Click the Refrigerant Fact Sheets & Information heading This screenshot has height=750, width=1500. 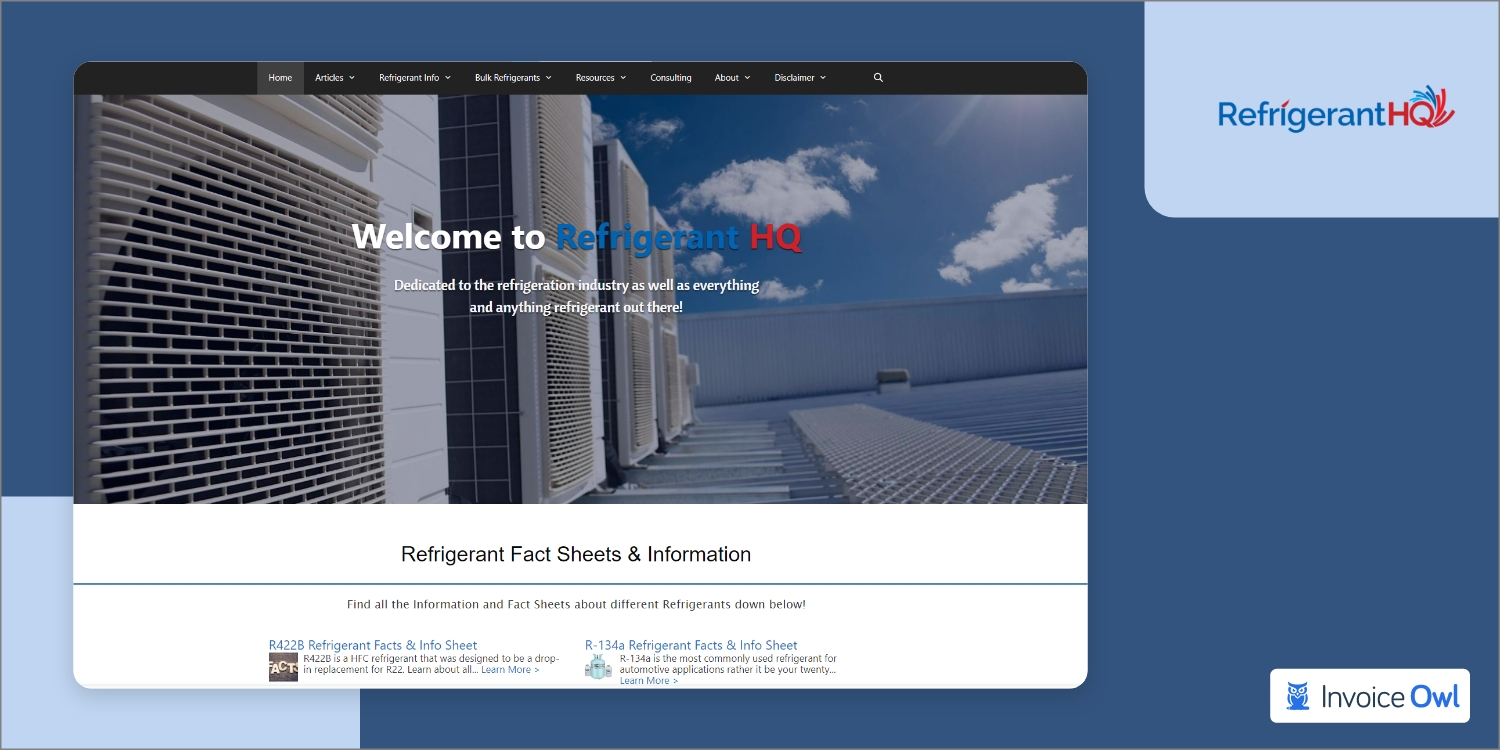576,554
